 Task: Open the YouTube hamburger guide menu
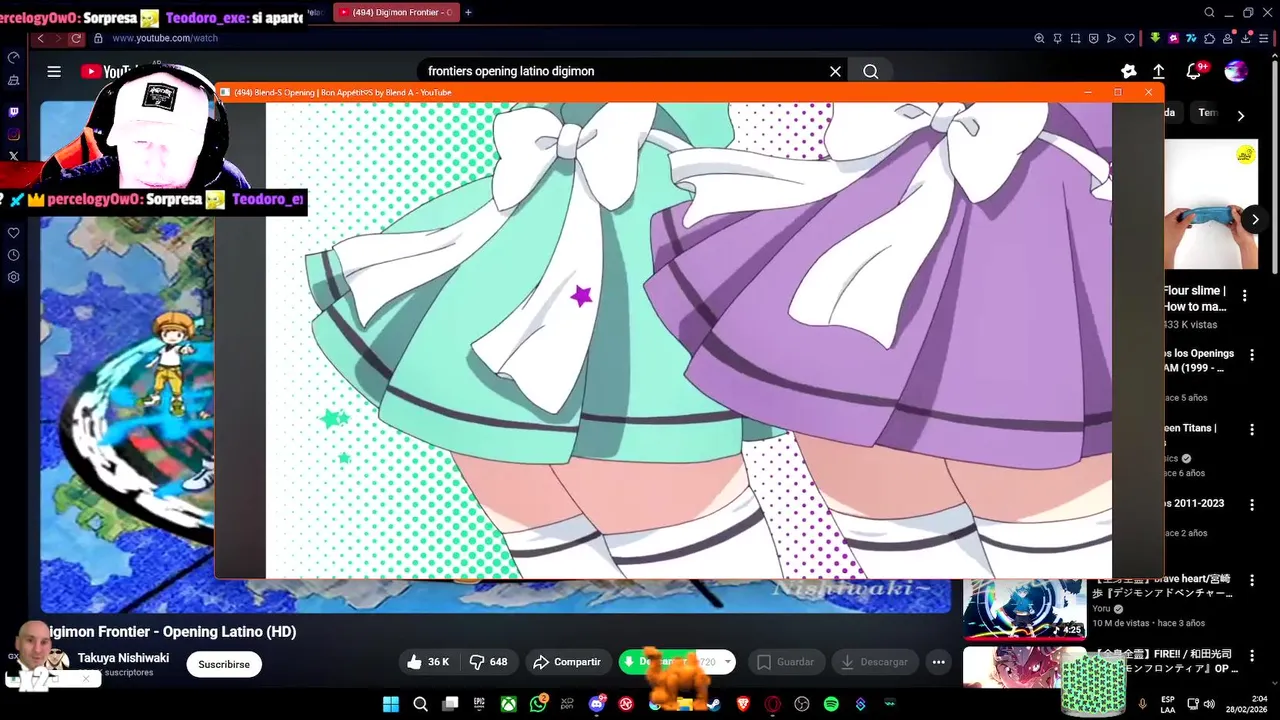[x=54, y=71]
